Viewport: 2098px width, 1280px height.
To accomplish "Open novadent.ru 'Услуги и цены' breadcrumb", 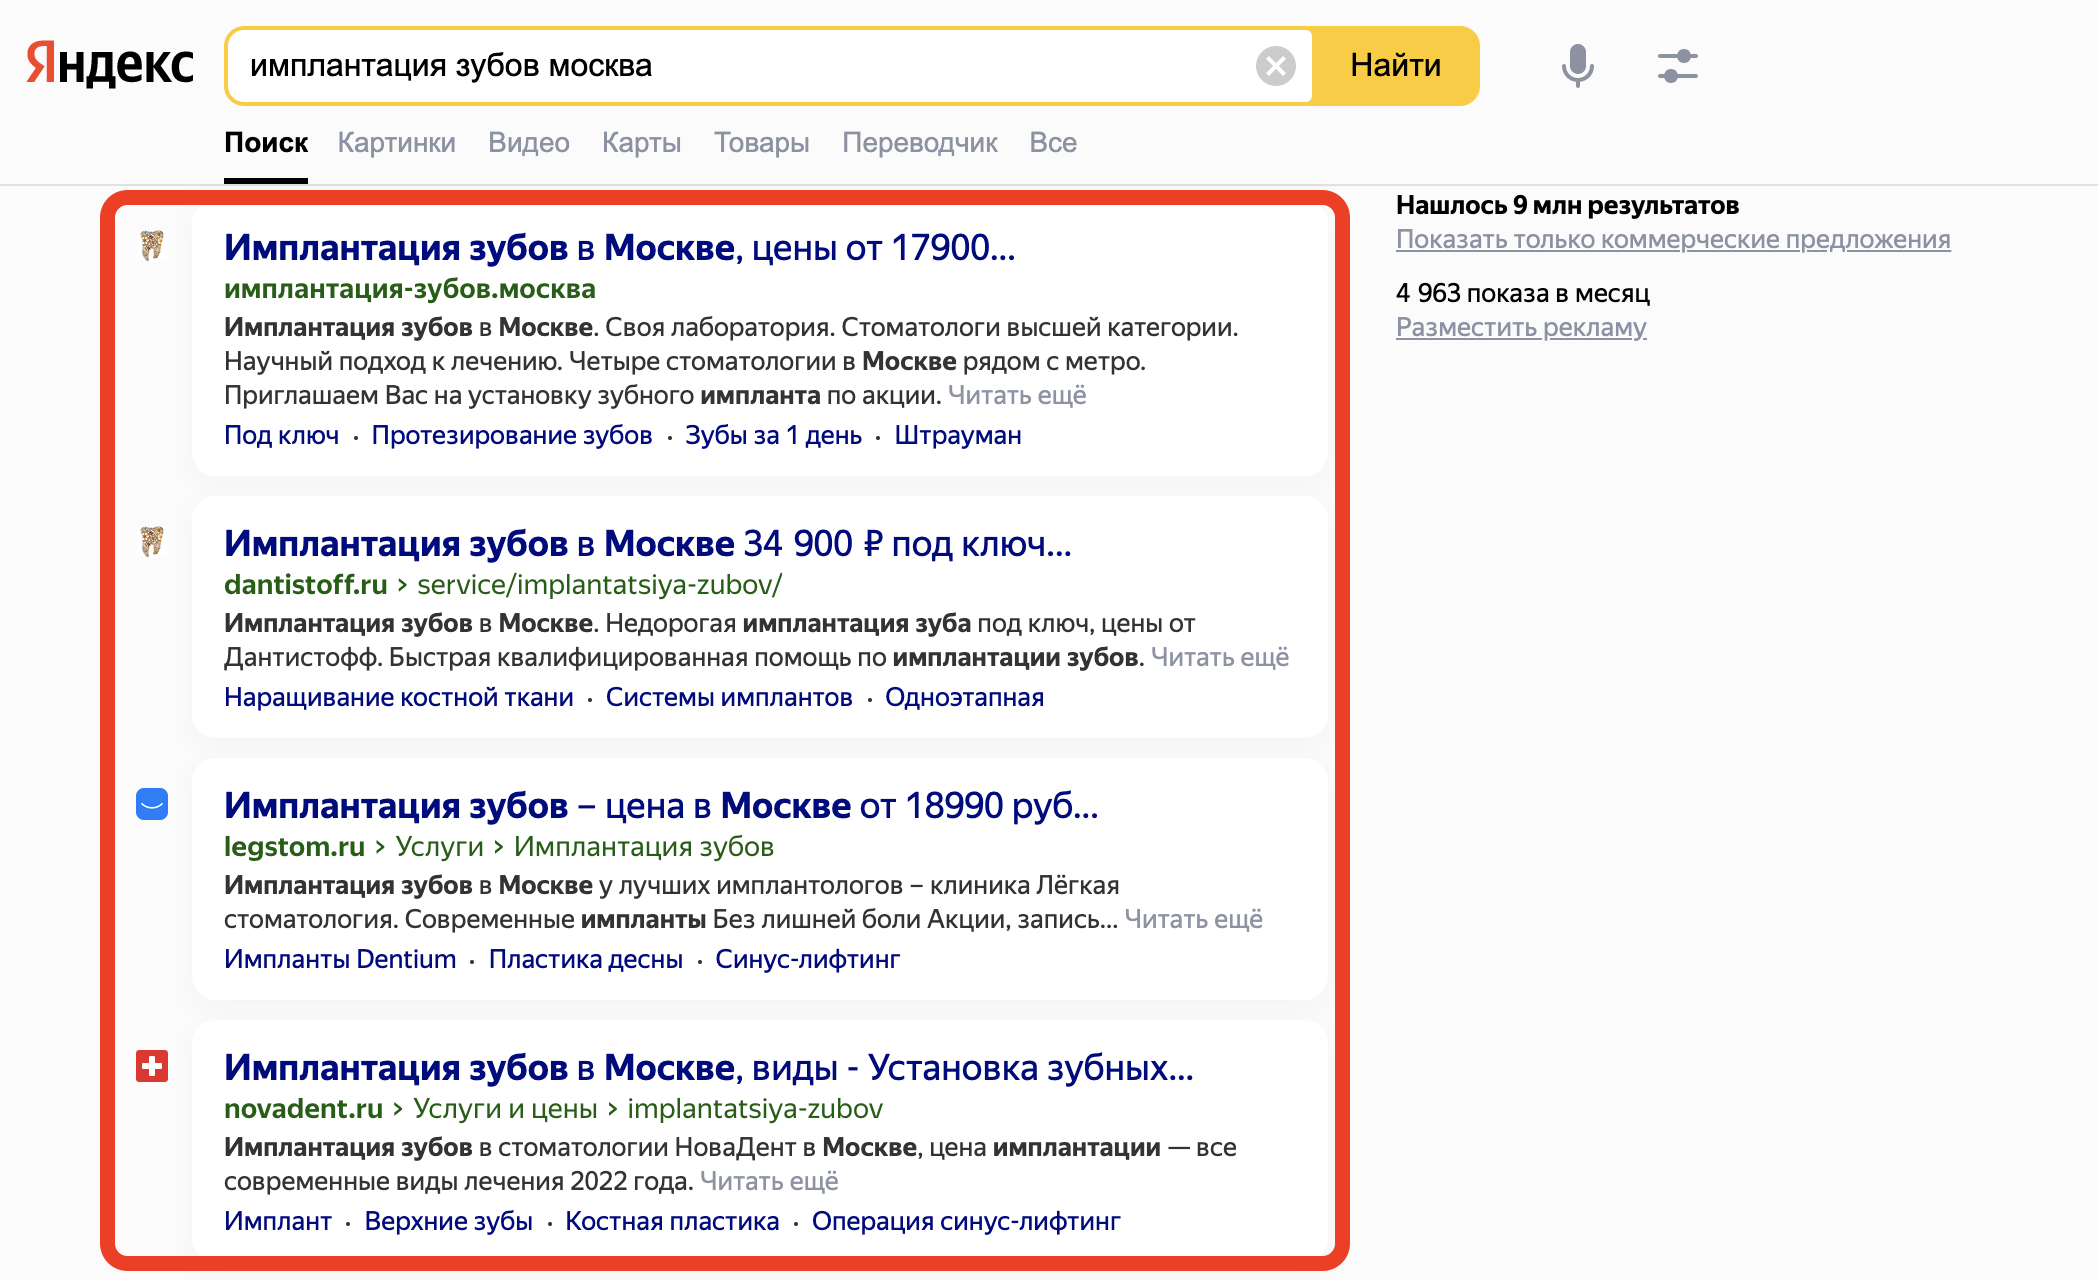I will pyautogui.click(x=505, y=1109).
